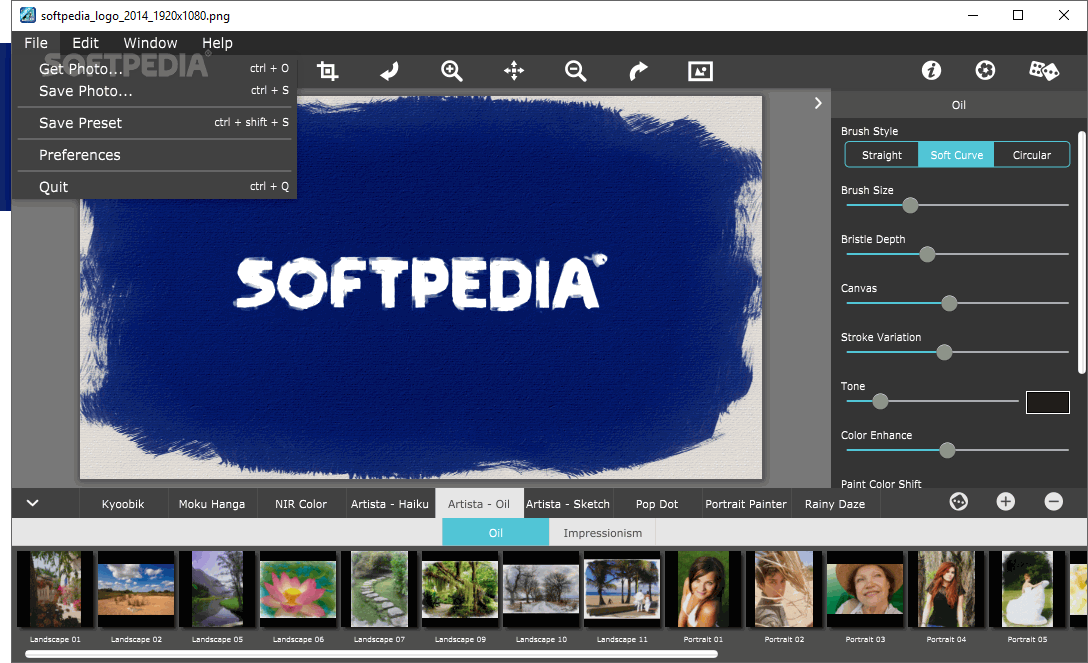Apply the Landscape 07 preset thumbnail
This screenshot has height=663, width=1088.
[x=379, y=589]
